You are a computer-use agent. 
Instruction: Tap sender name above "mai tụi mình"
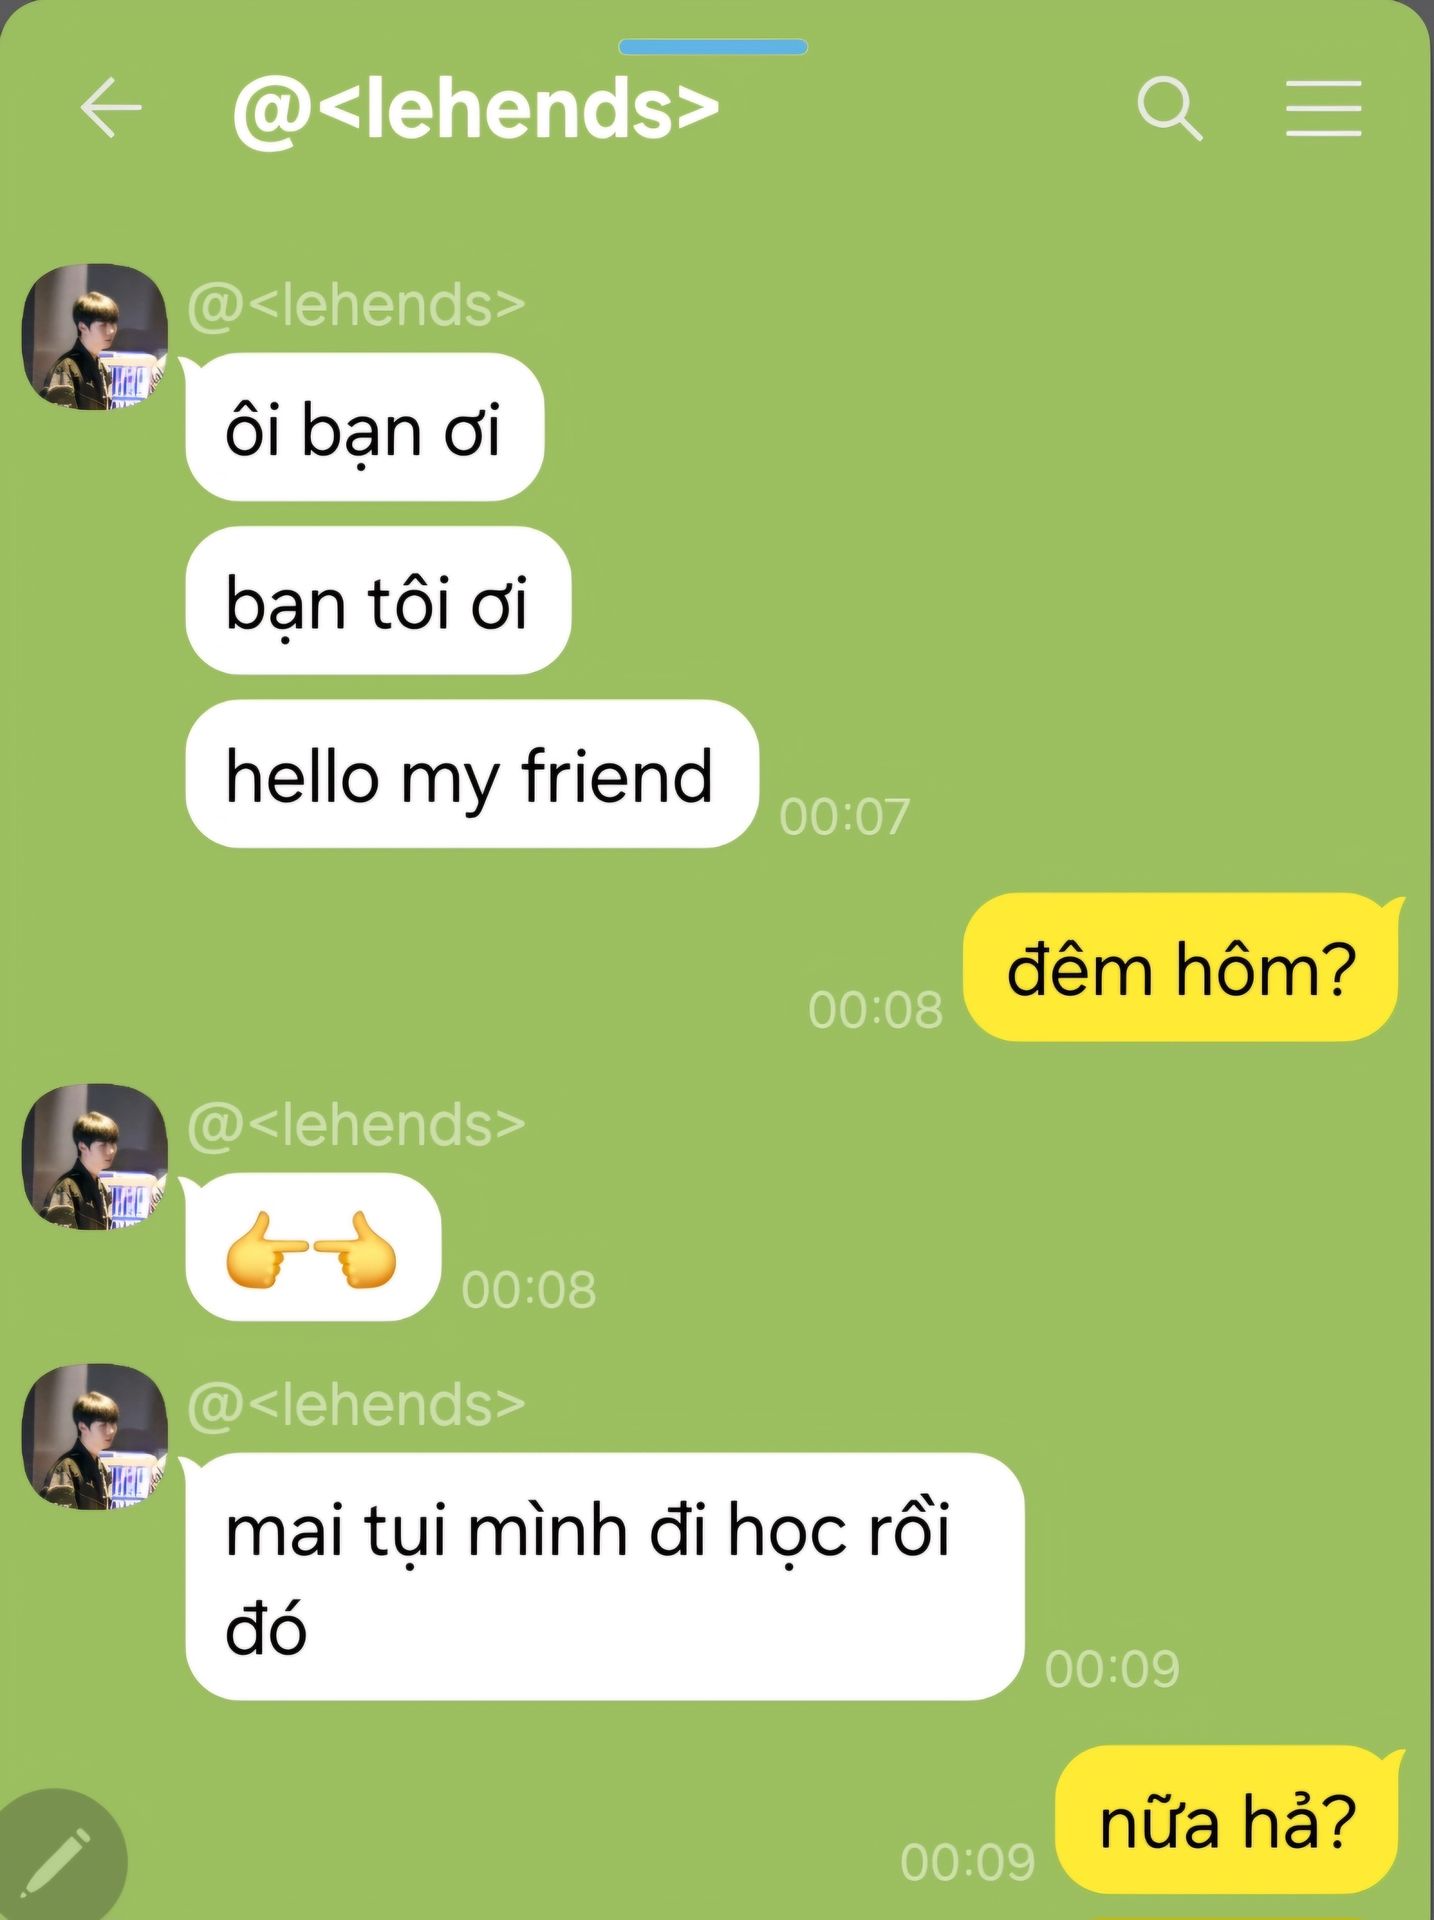tap(356, 1404)
